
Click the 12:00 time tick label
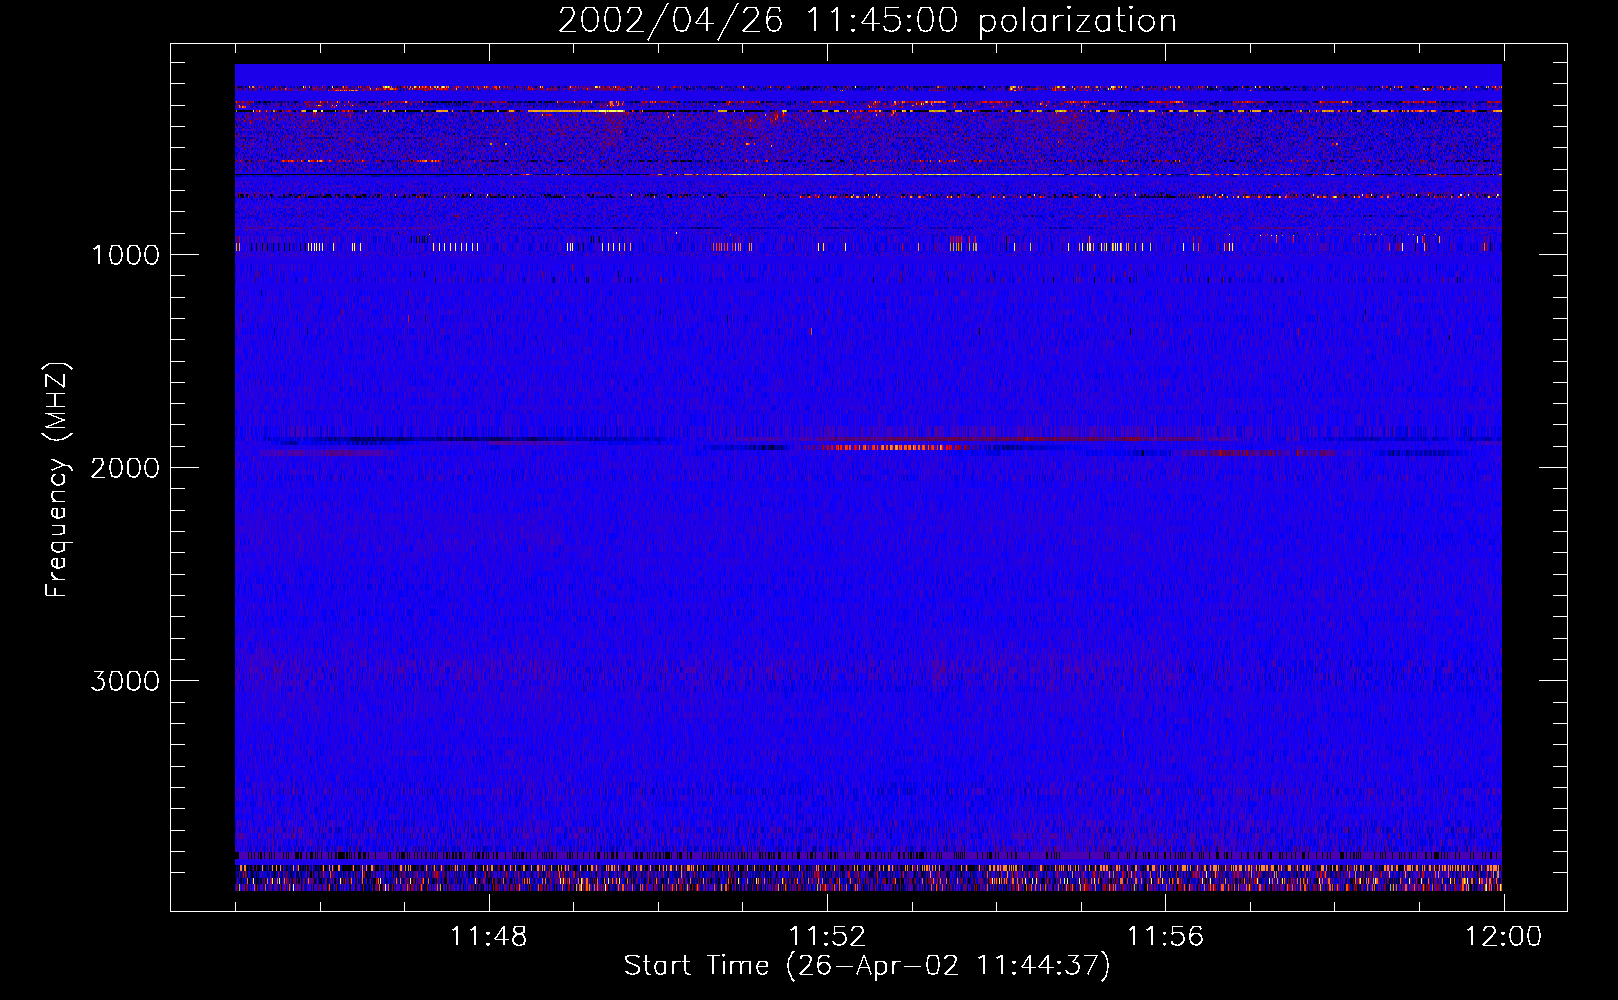click(x=1503, y=937)
